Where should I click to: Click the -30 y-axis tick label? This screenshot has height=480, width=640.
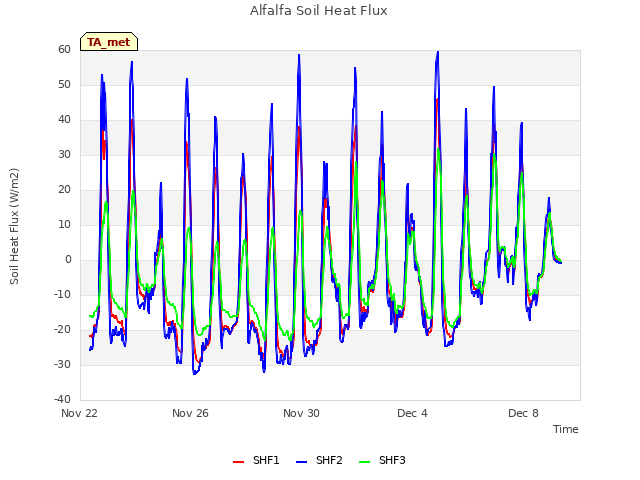62,364
